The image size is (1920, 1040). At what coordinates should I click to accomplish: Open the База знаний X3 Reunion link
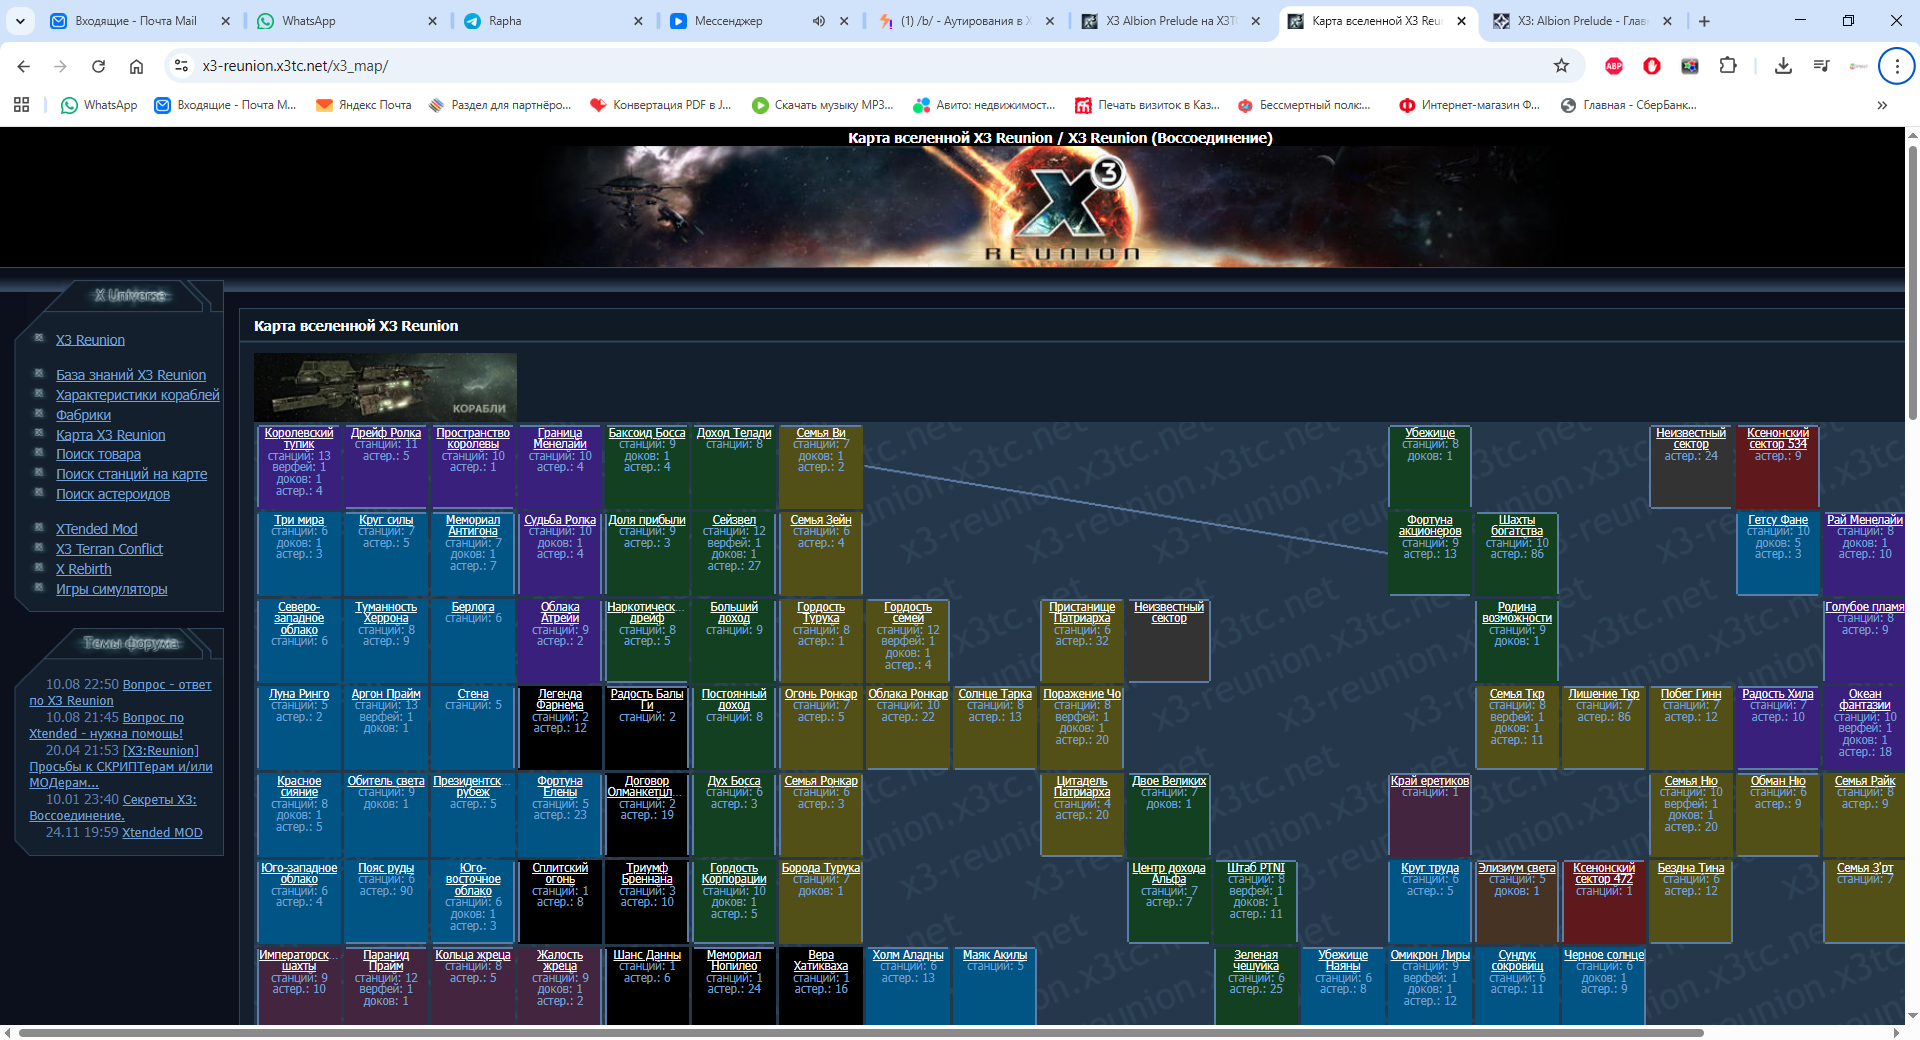(131, 375)
